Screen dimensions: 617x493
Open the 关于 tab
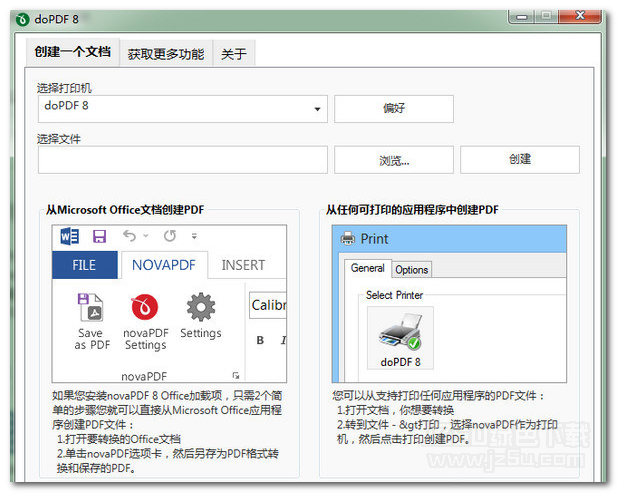click(234, 54)
